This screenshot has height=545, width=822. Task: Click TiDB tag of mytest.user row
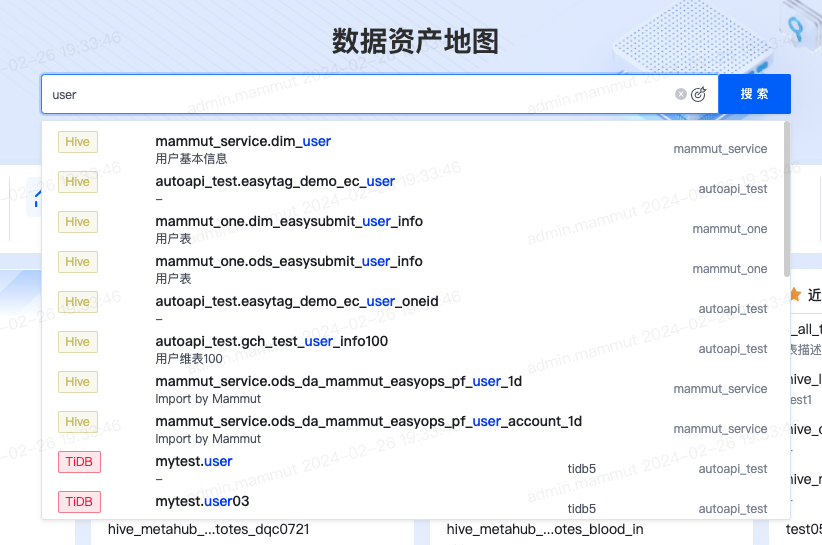pos(79,462)
